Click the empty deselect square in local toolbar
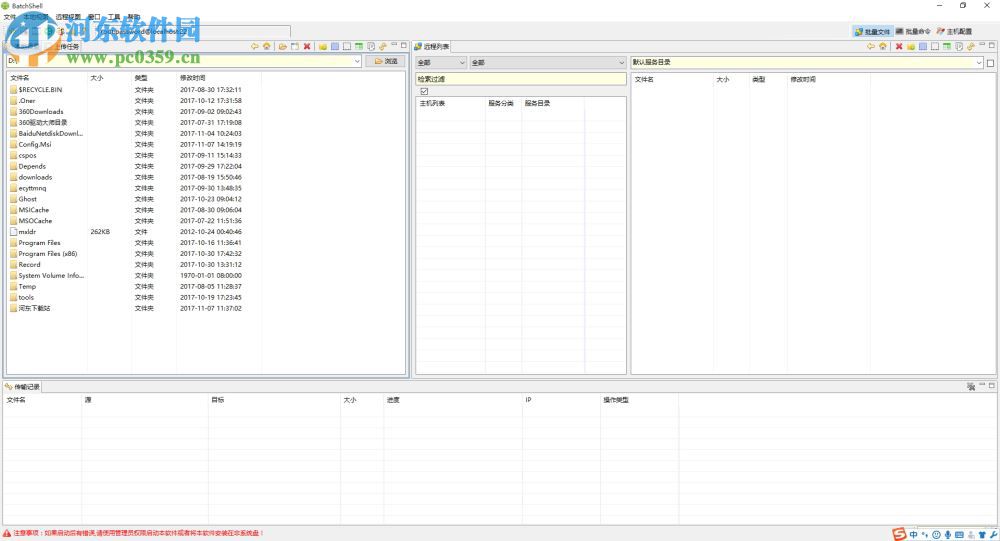1000x541 pixels. click(x=347, y=47)
